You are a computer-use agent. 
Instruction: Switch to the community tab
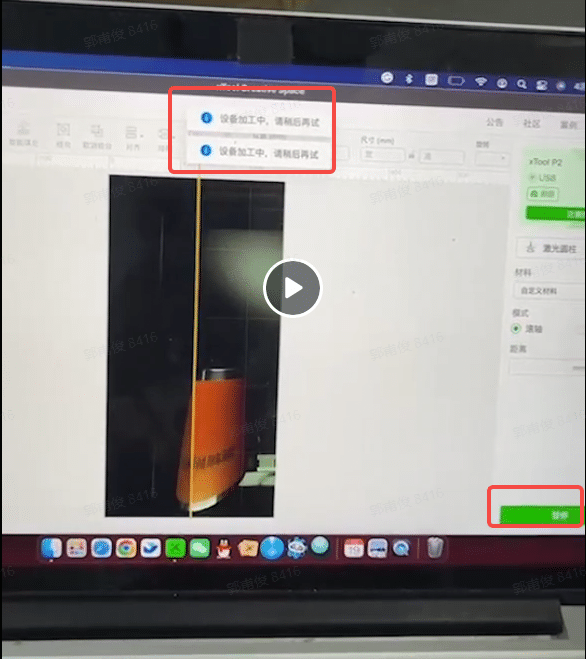click(531, 124)
